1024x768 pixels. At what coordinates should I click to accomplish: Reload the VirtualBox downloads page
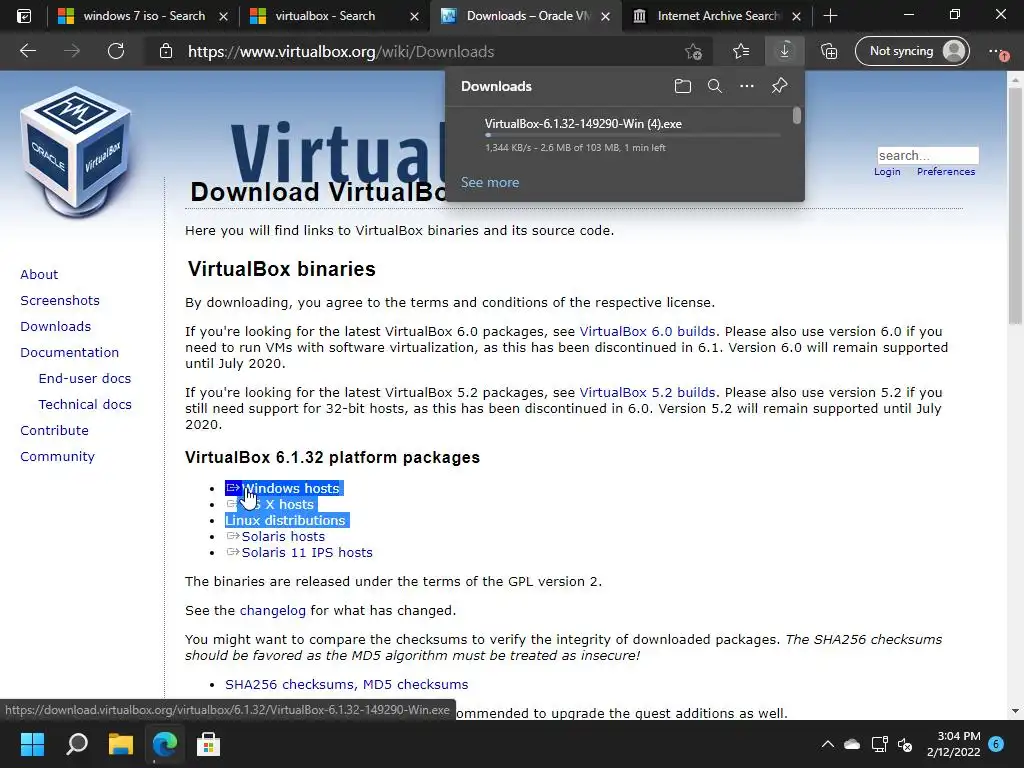click(x=116, y=51)
